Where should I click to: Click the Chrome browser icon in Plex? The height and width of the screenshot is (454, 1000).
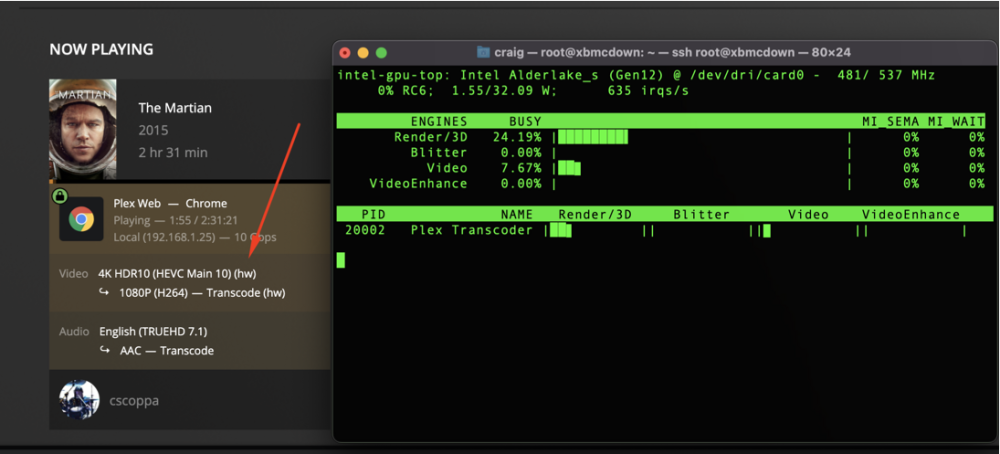81,219
